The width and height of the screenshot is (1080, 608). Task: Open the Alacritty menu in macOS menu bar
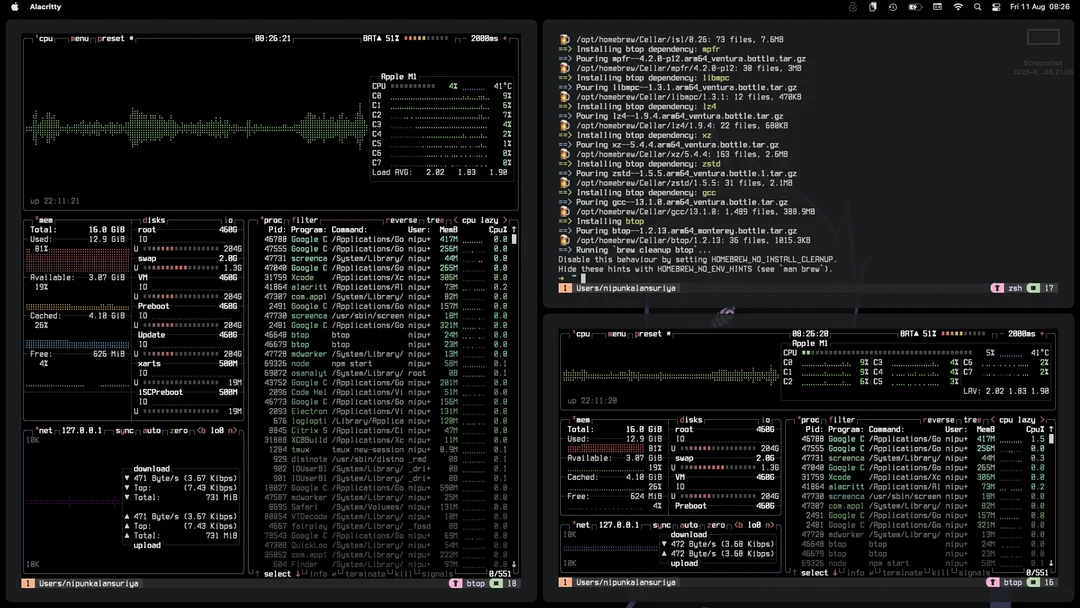click(45, 7)
